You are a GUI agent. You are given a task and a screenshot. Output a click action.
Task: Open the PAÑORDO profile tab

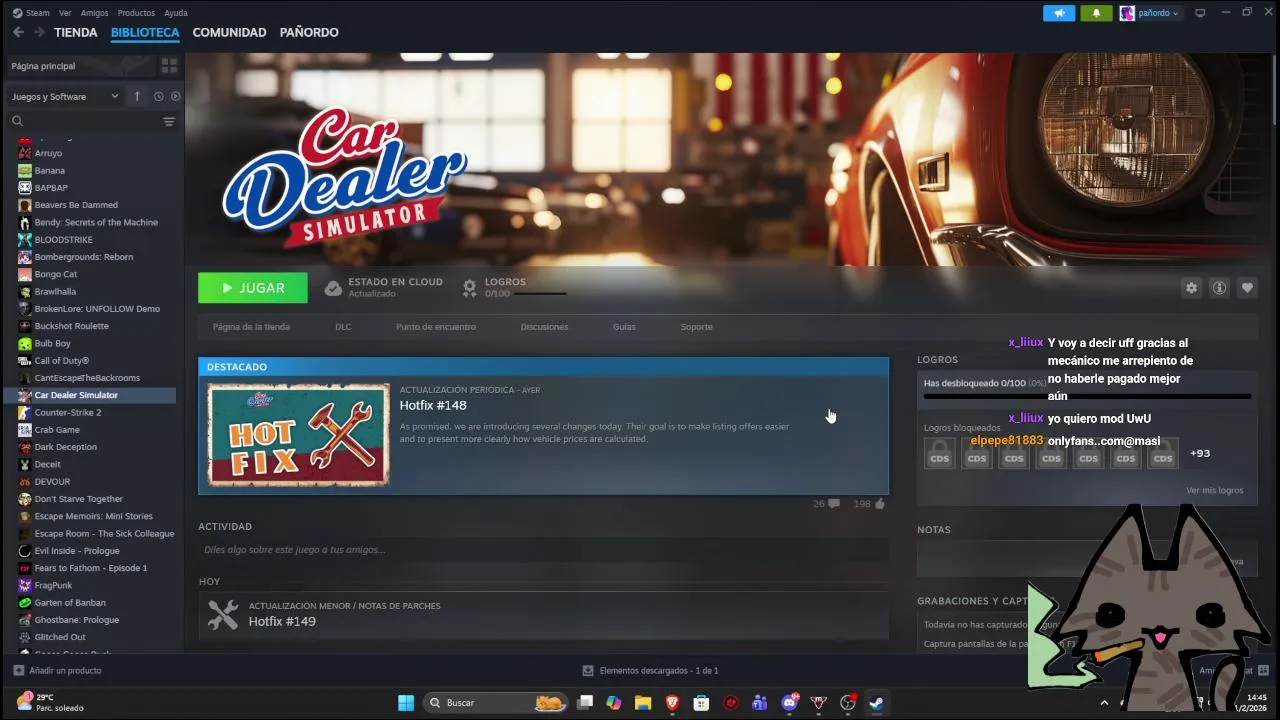tap(309, 32)
